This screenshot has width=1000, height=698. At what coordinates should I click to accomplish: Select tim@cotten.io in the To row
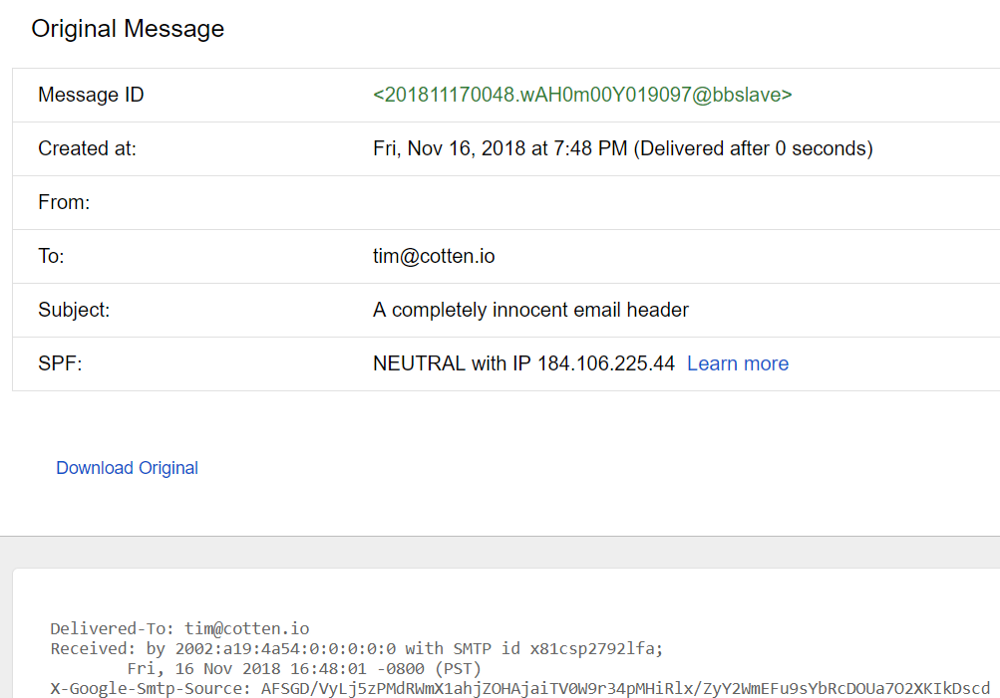point(434,257)
